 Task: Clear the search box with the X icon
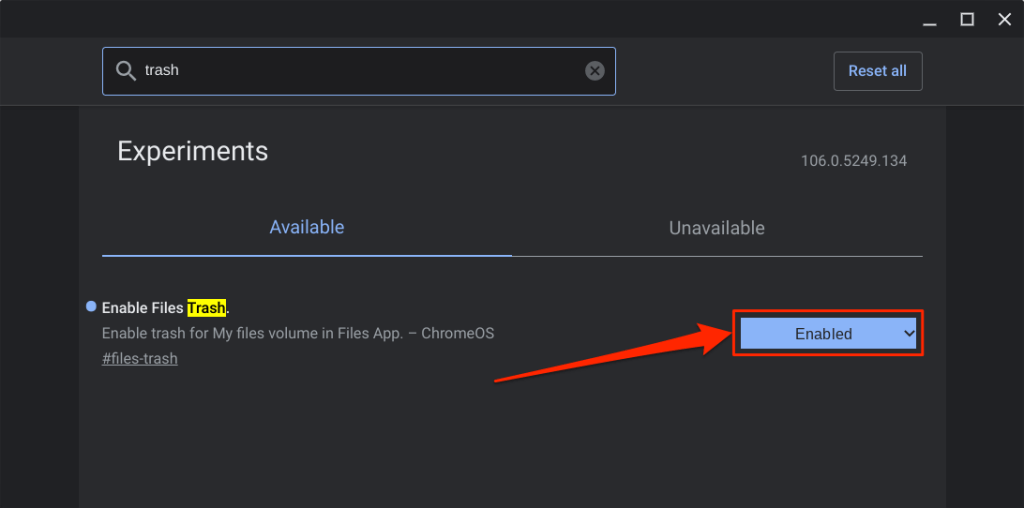tap(595, 71)
